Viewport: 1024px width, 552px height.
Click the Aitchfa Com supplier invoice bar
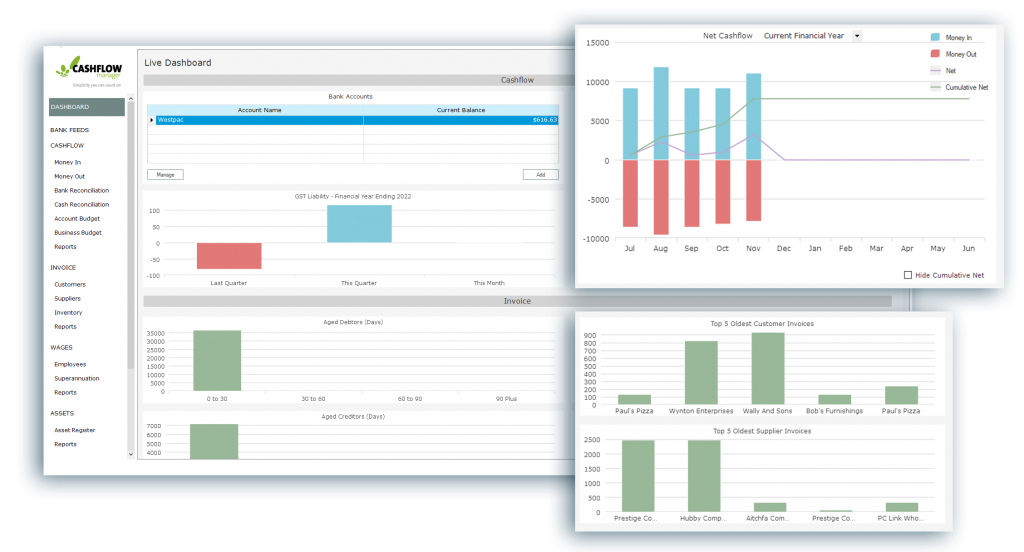click(x=770, y=507)
